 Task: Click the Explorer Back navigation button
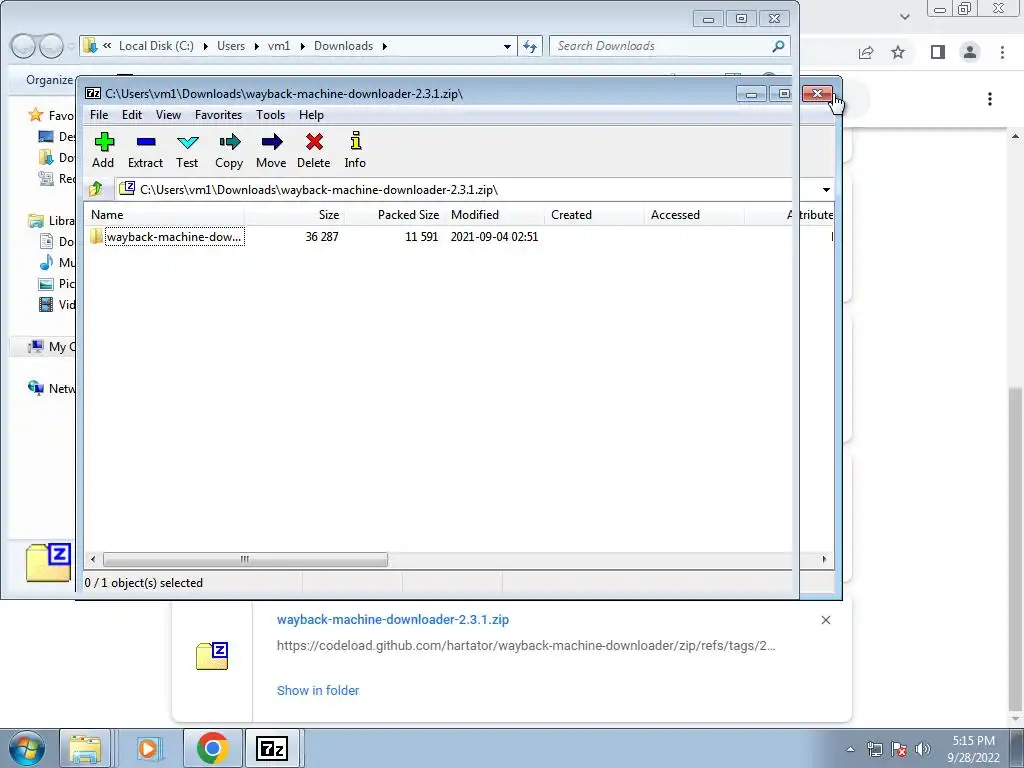(x=23, y=46)
